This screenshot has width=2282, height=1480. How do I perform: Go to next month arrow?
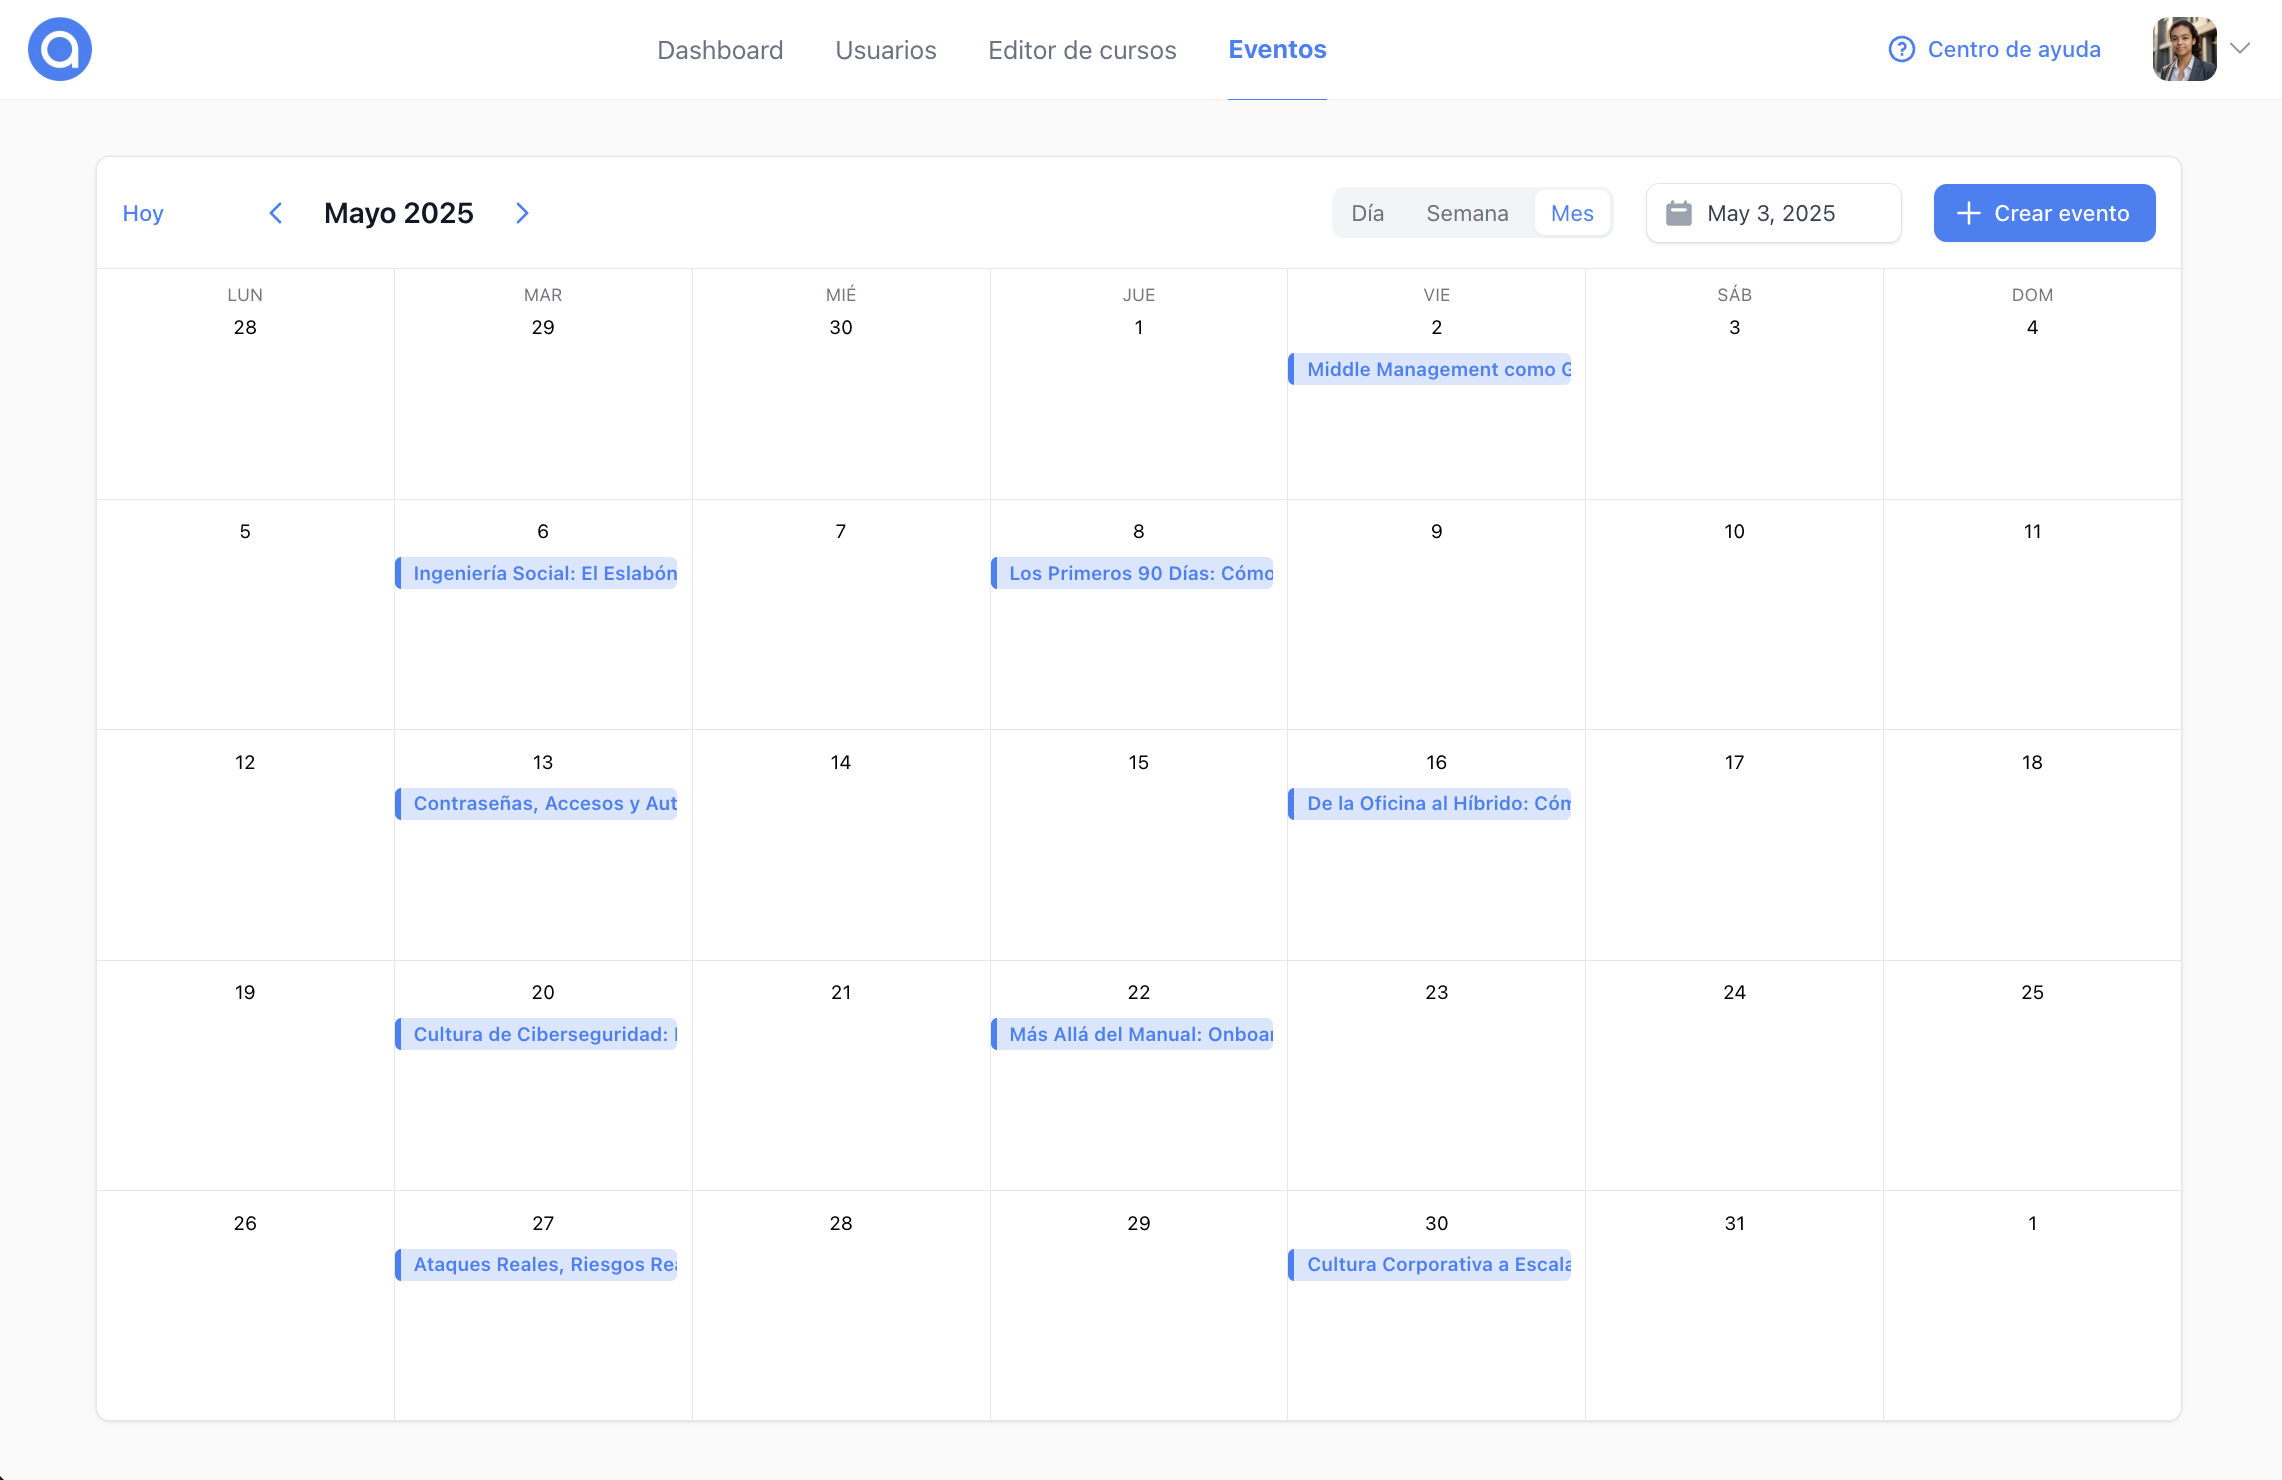pyautogui.click(x=522, y=213)
